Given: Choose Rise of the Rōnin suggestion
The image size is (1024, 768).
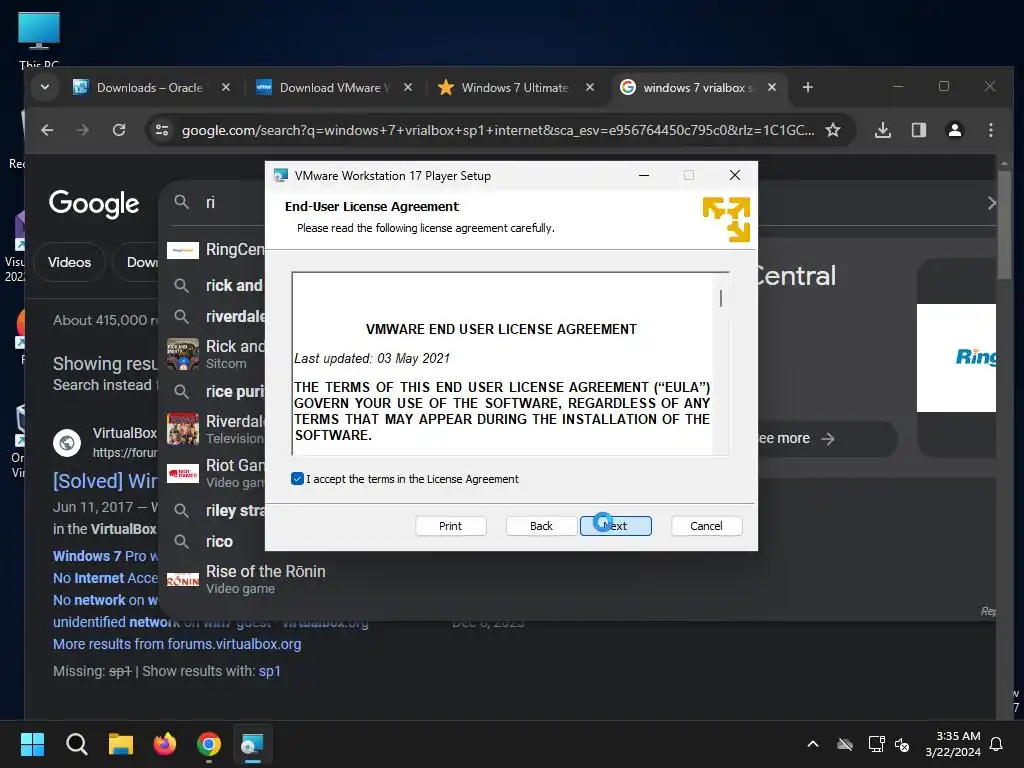Looking at the screenshot, I should (248, 579).
